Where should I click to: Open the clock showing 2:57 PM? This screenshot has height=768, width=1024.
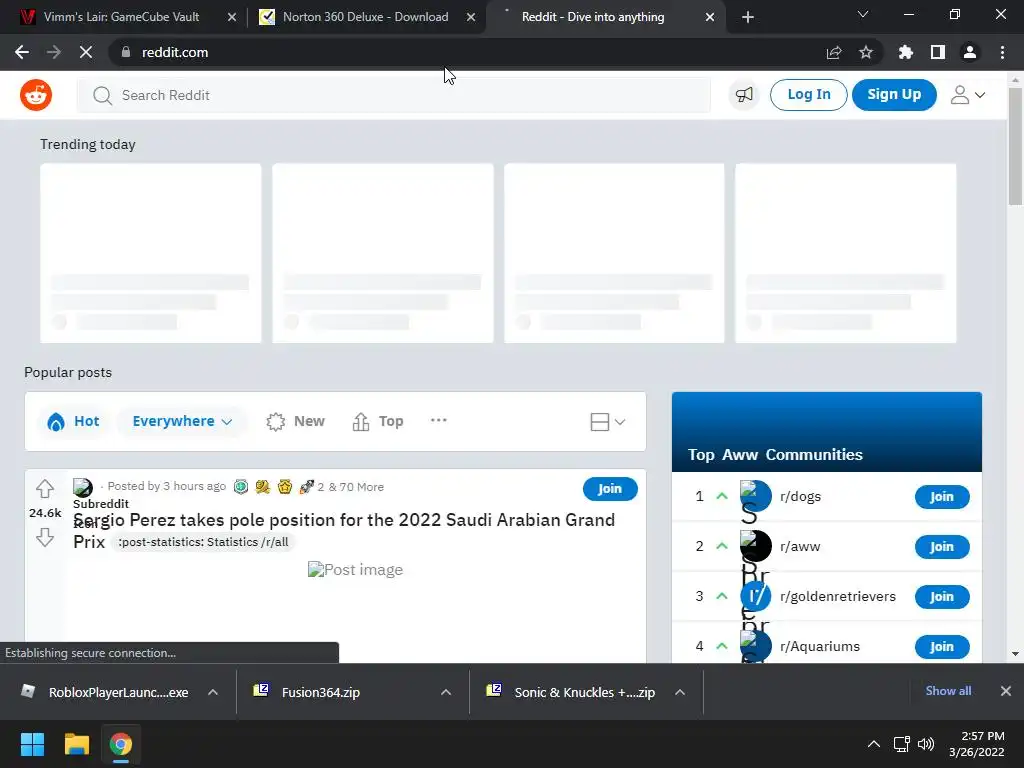tap(977, 744)
